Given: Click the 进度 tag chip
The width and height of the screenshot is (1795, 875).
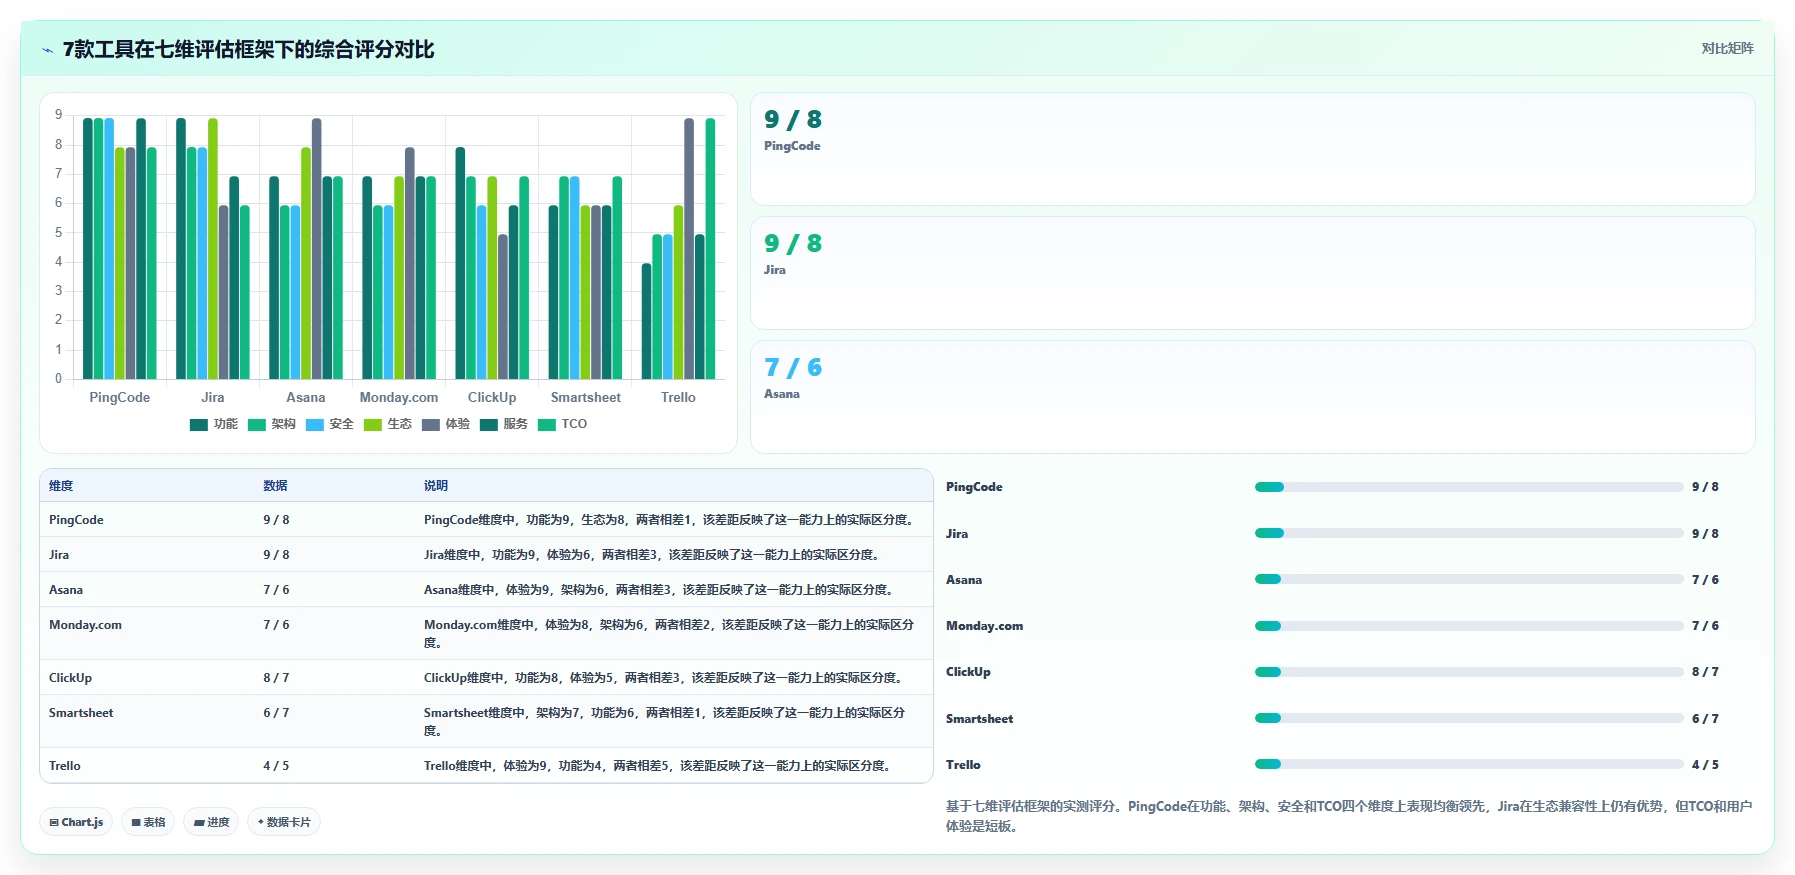Looking at the screenshot, I should [211, 822].
